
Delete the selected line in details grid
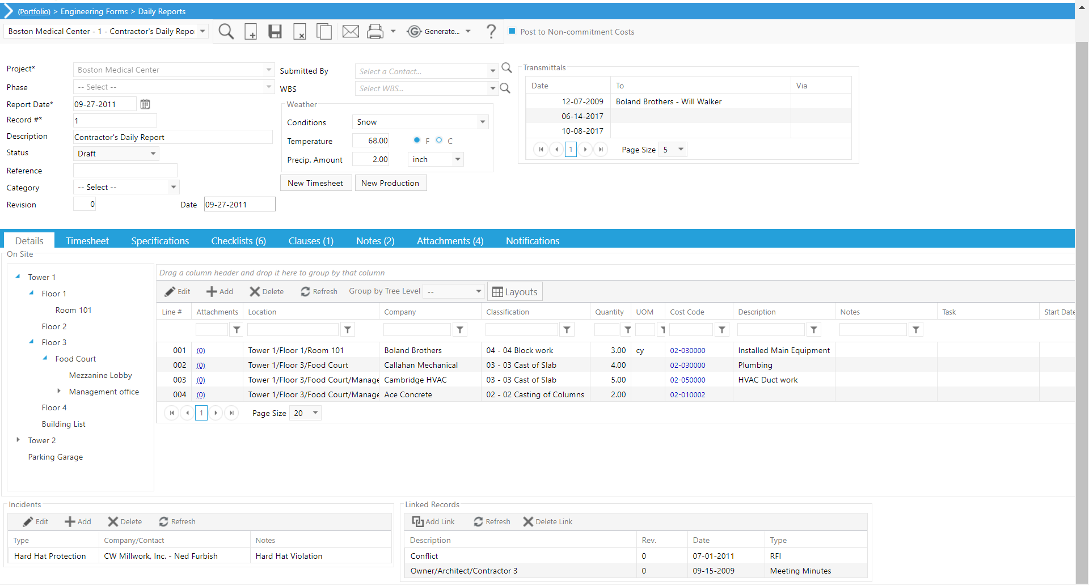click(x=267, y=292)
